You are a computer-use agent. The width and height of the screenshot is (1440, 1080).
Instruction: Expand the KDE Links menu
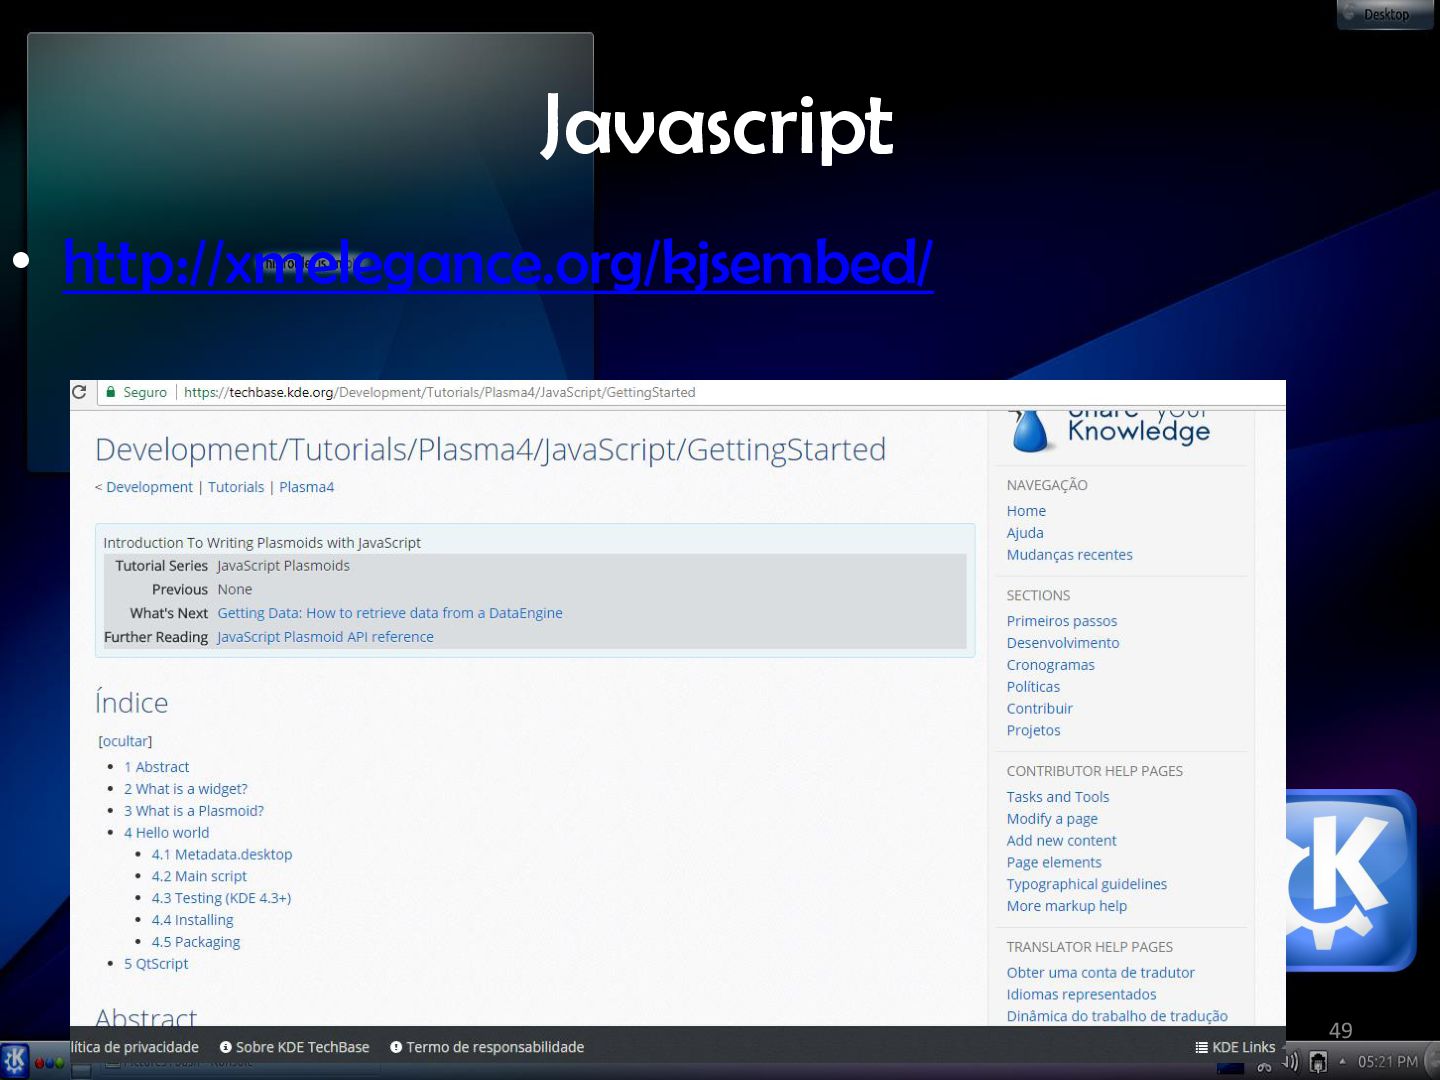click(x=1235, y=1047)
